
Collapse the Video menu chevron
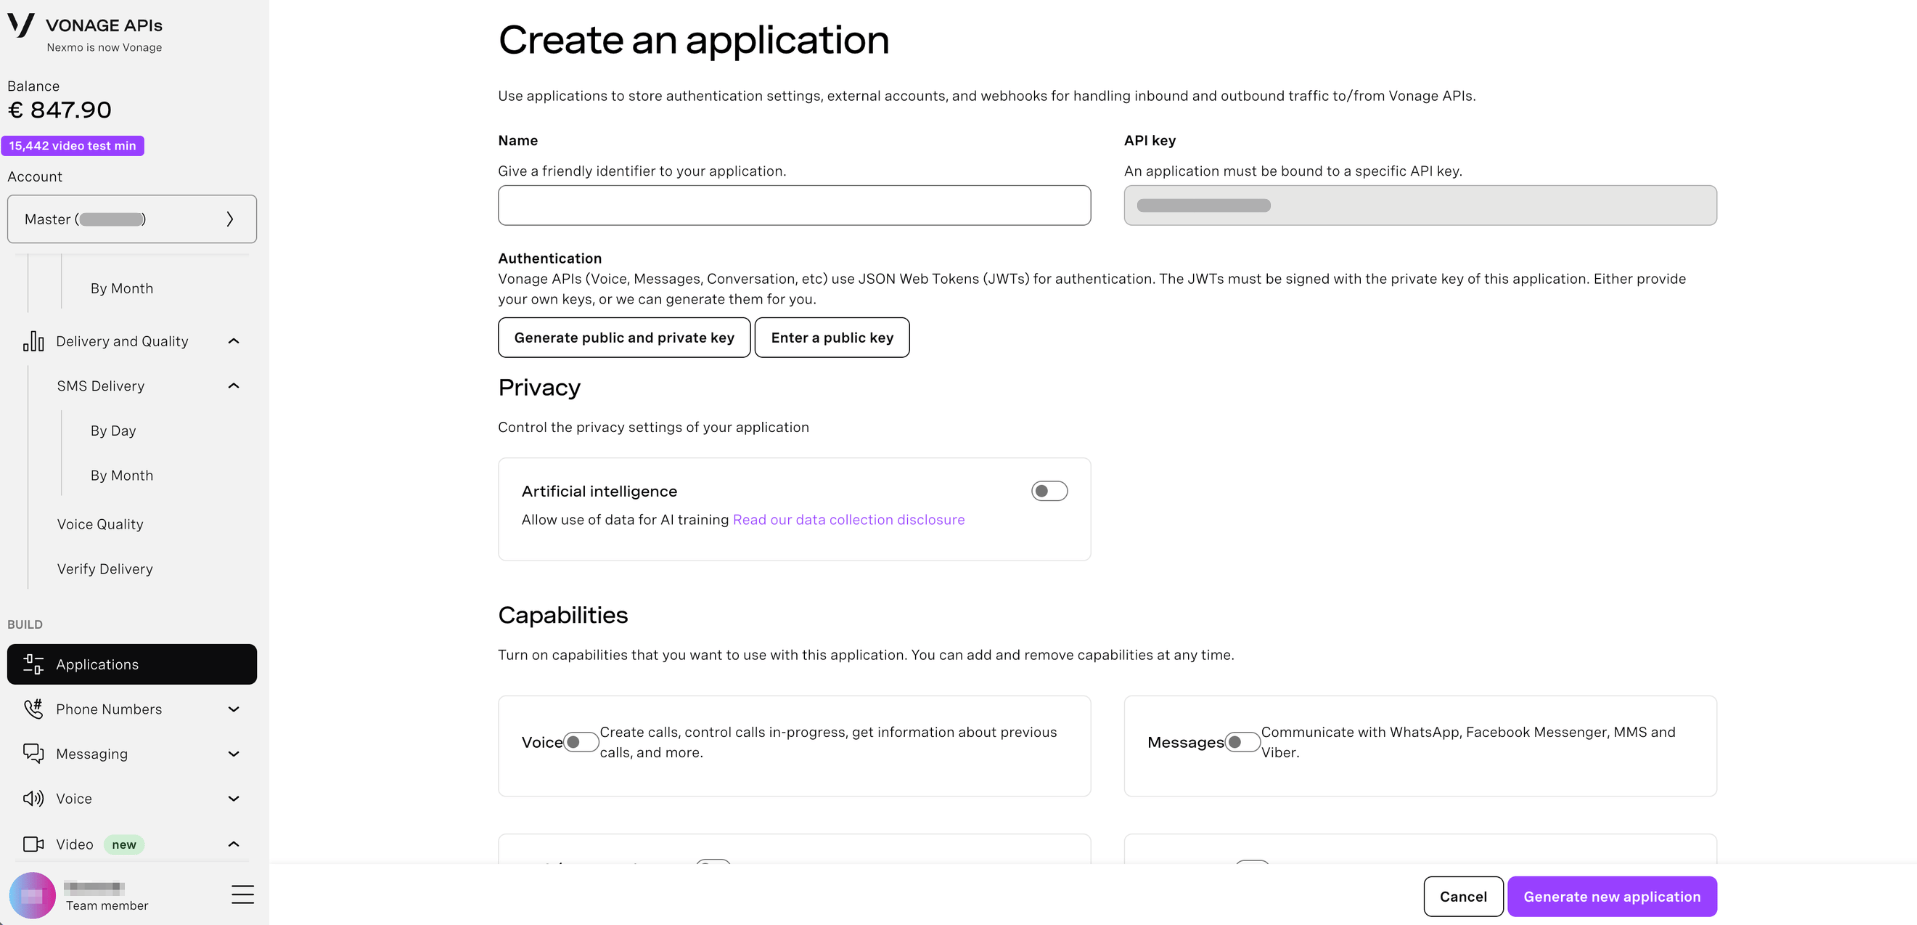pos(234,844)
